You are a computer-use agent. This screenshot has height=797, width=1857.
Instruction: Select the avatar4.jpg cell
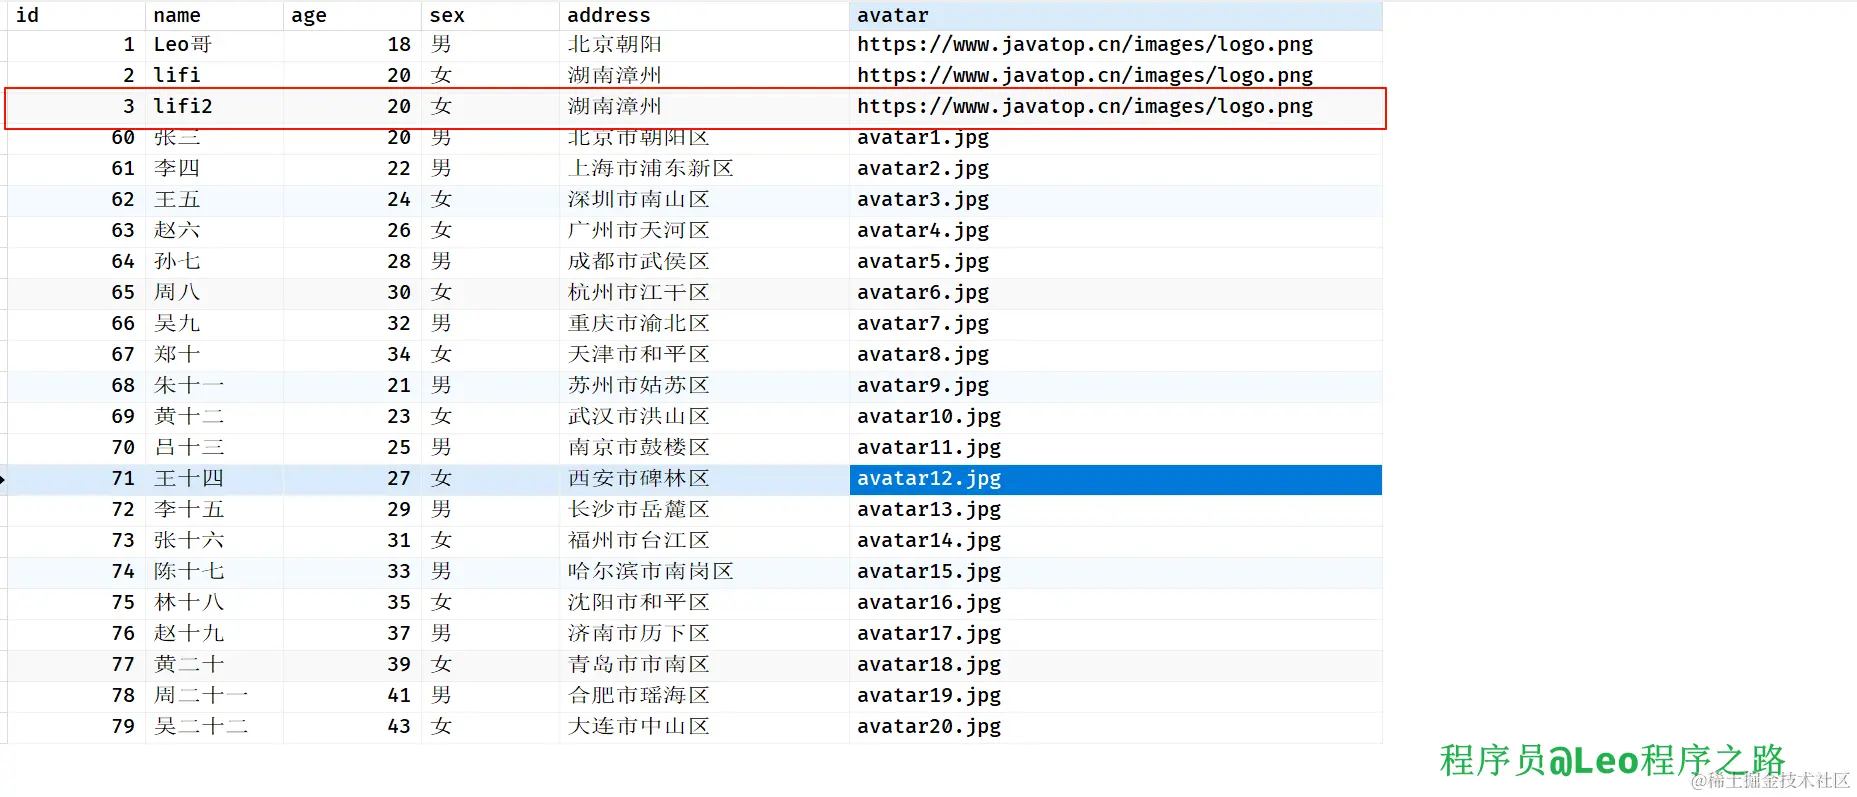(x=1116, y=231)
